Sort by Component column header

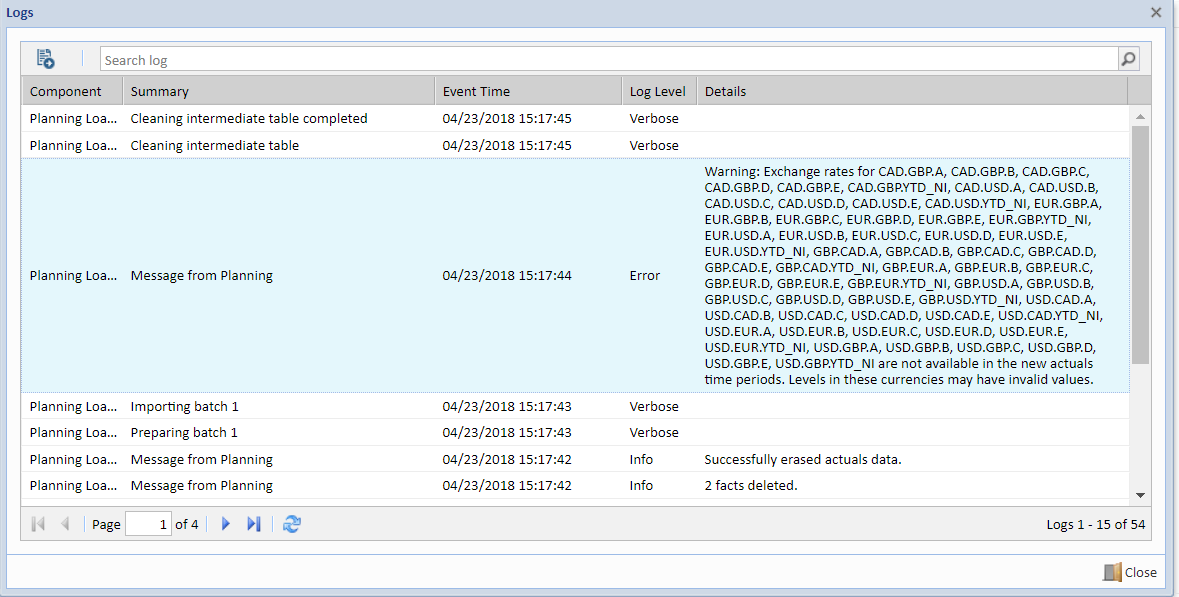click(x=72, y=91)
